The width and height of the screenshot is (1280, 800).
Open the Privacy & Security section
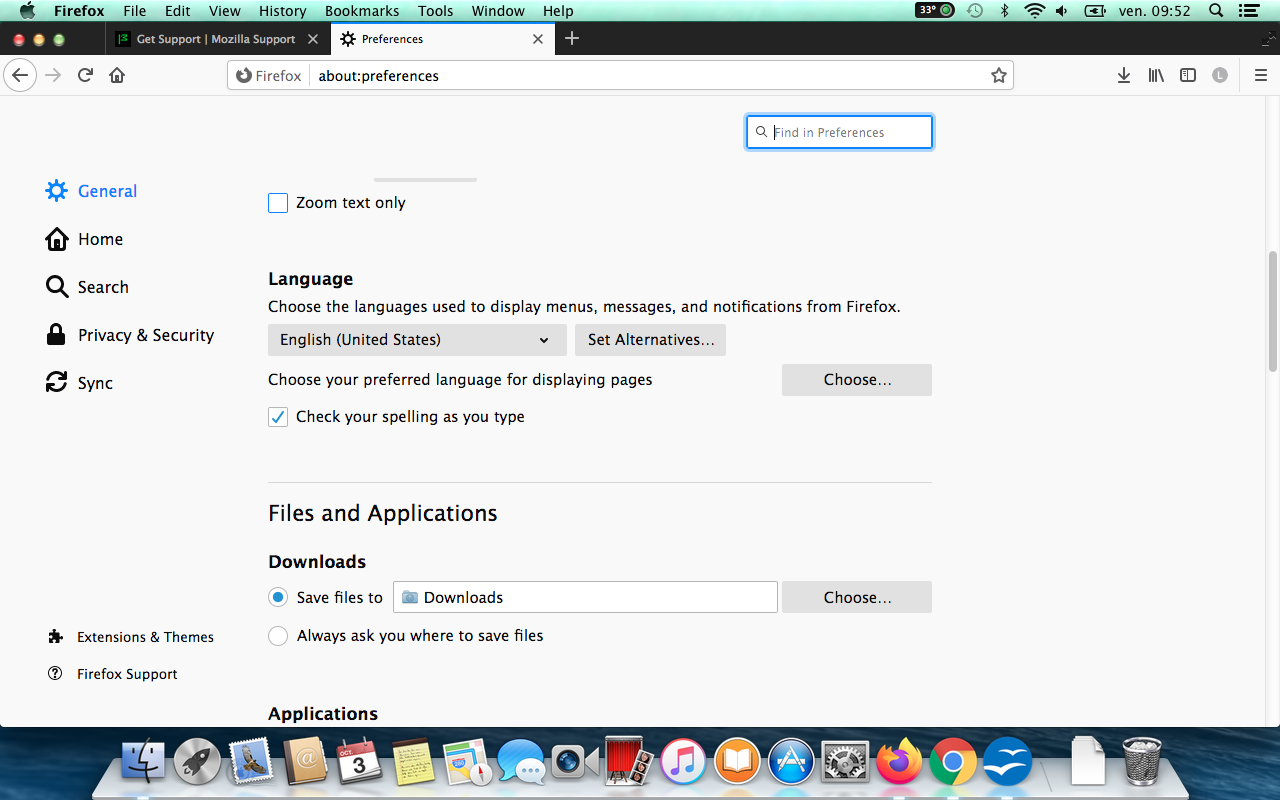[x=130, y=335]
